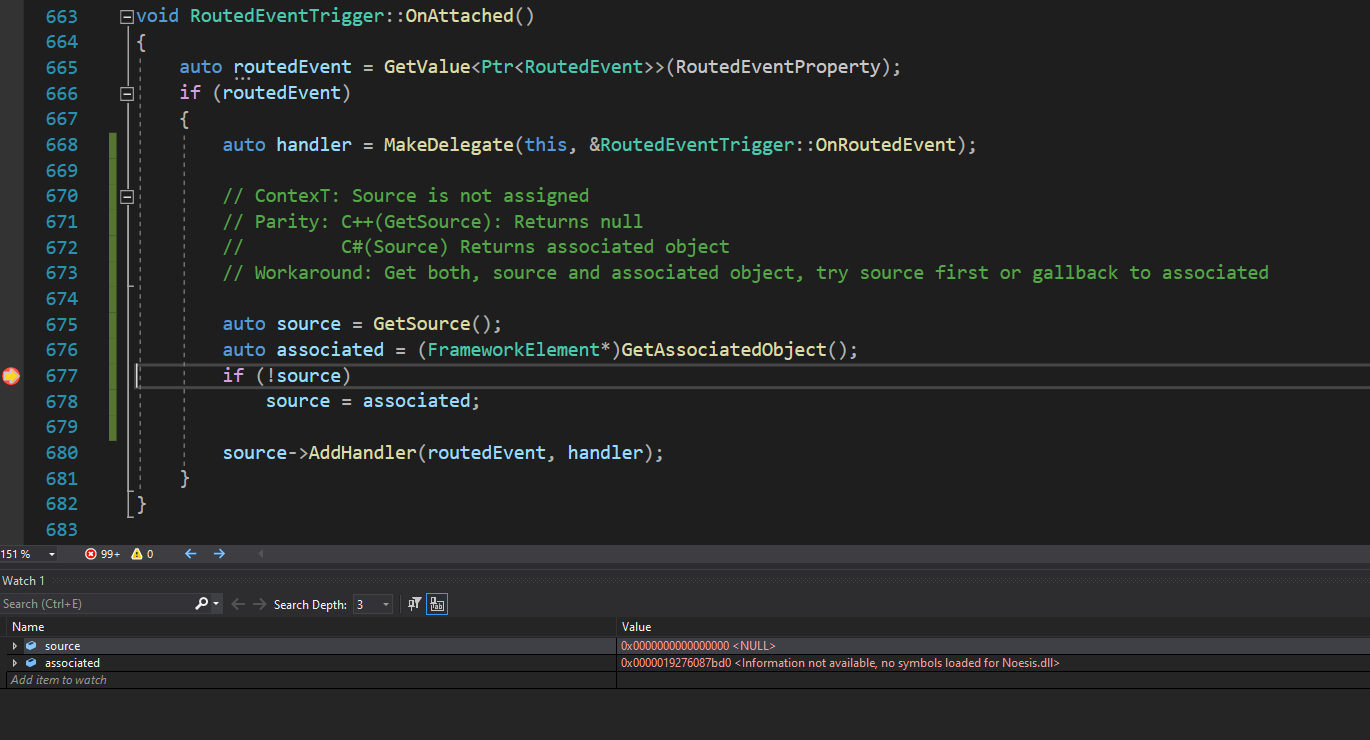Click the editor horizontal scrollbar left arrow
This screenshot has height=740, width=1370.
click(261, 554)
